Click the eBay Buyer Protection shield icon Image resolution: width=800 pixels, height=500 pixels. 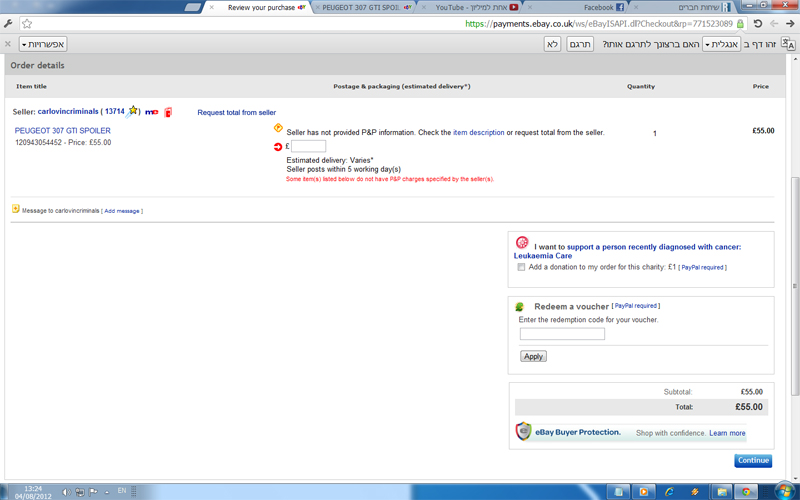point(522,432)
